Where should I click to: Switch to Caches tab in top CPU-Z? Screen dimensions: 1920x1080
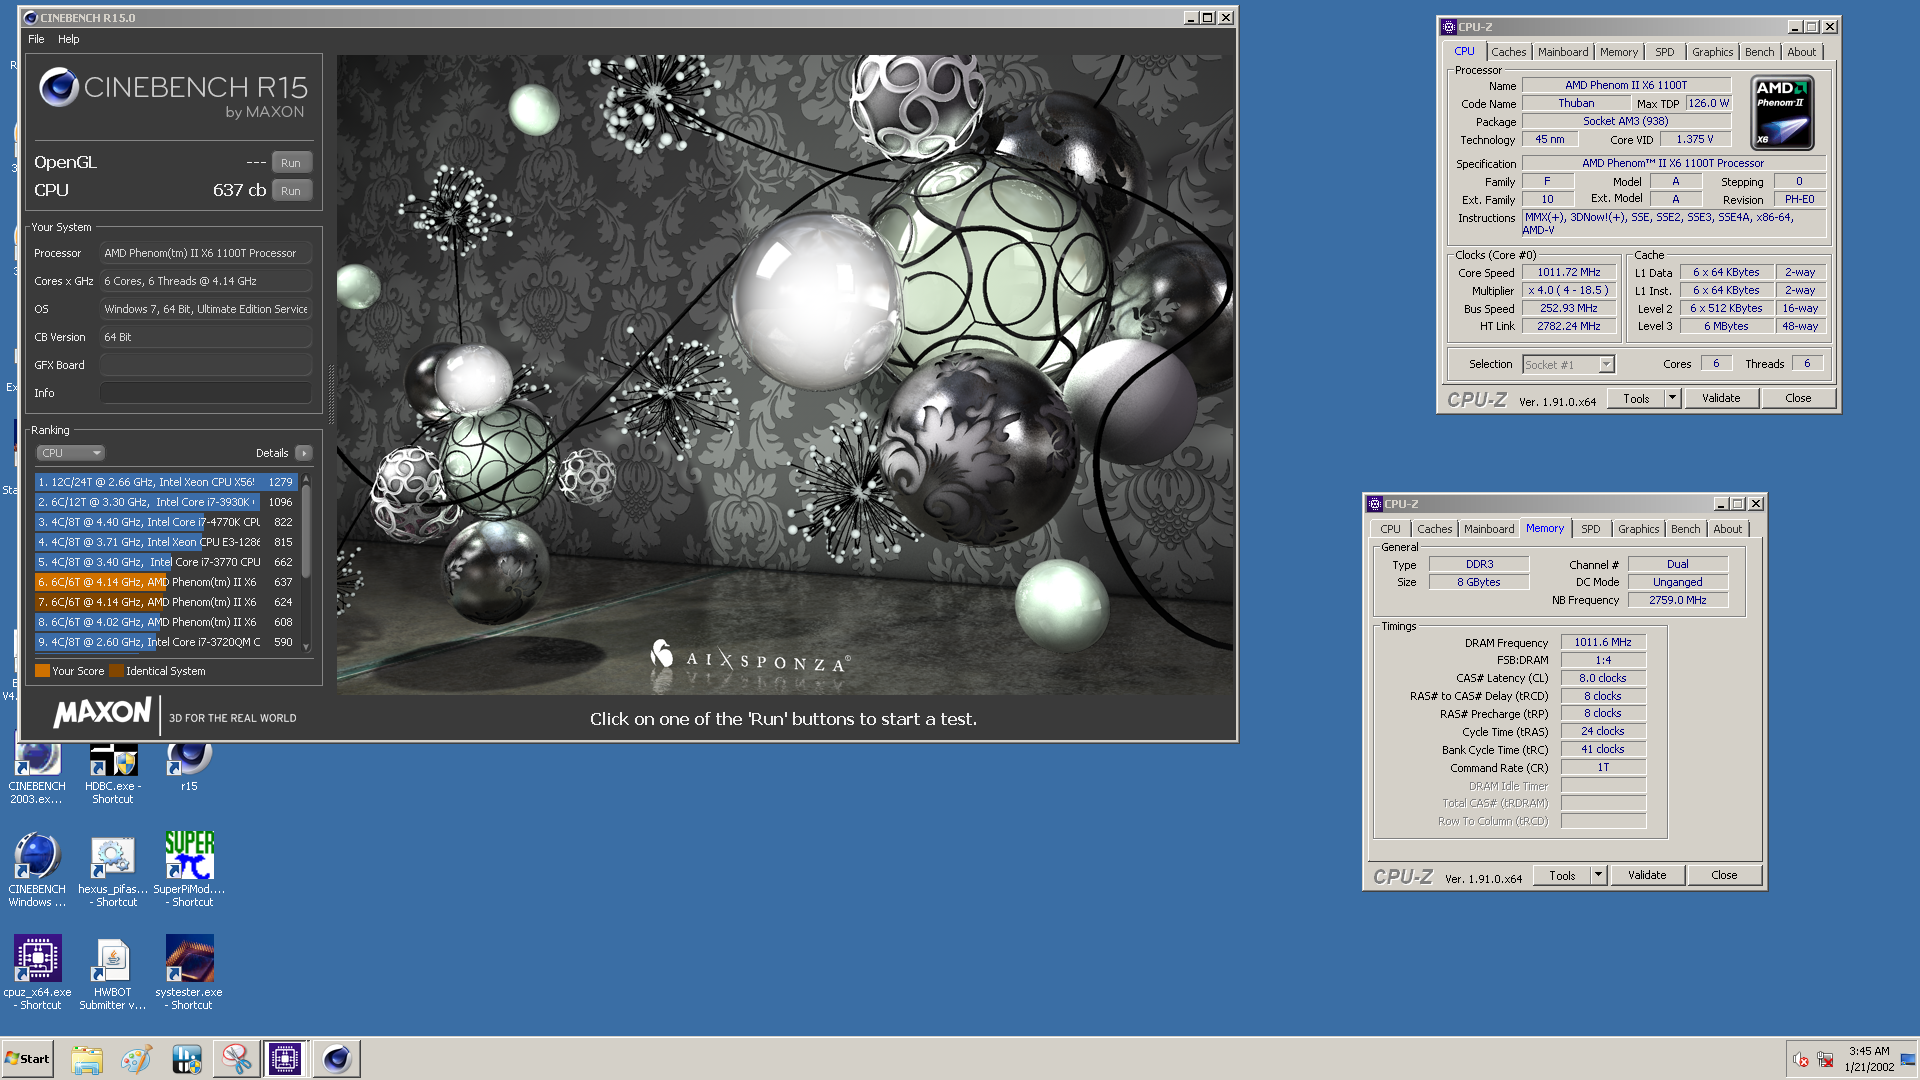click(1509, 52)
